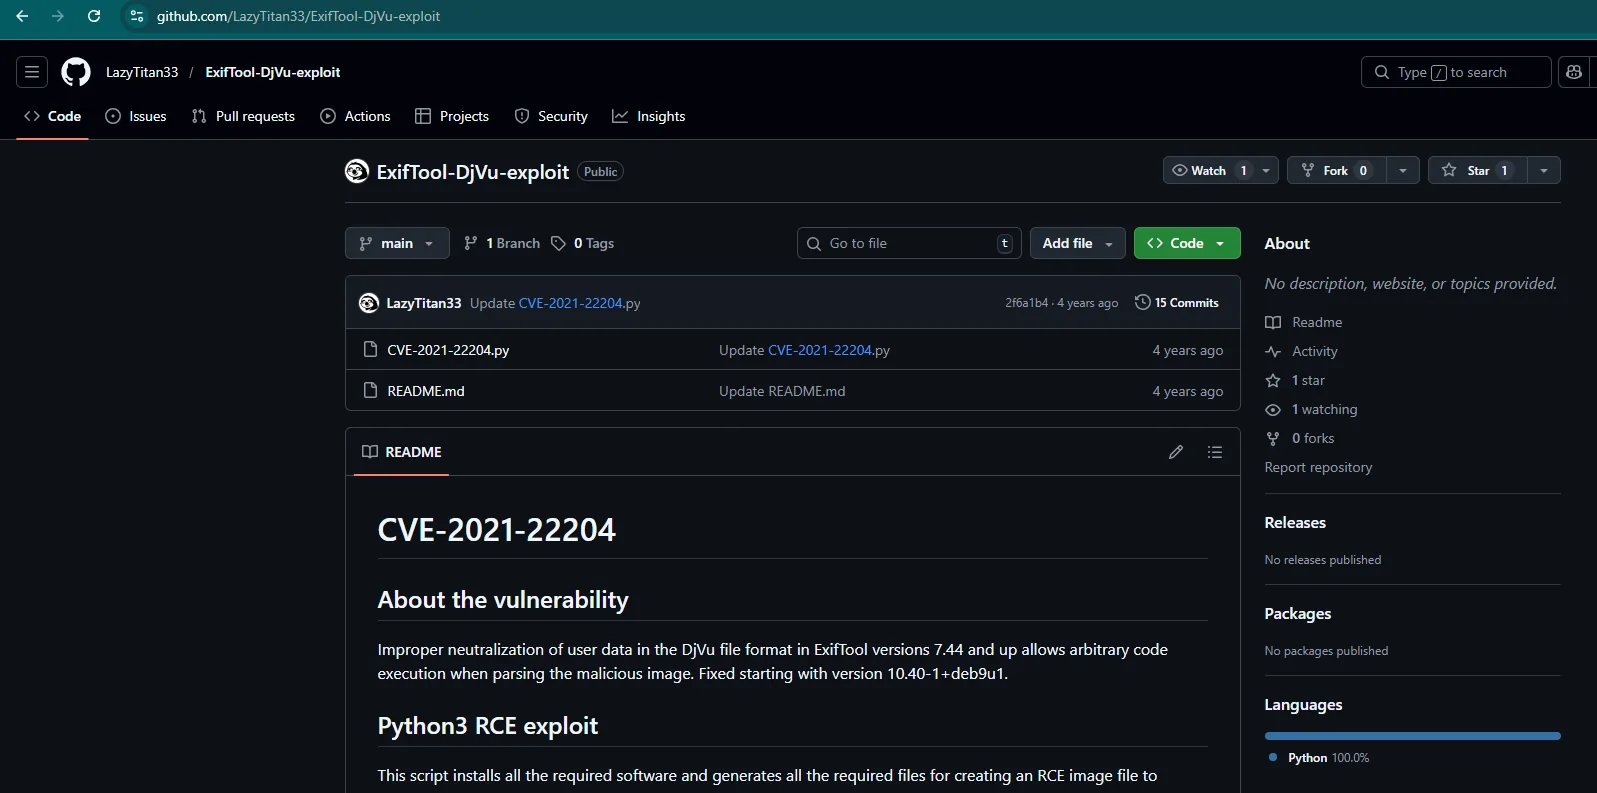Click the GitHub Octocat home logo
The height and width of the screenshot is (793, 1597).
coord(76,72)
